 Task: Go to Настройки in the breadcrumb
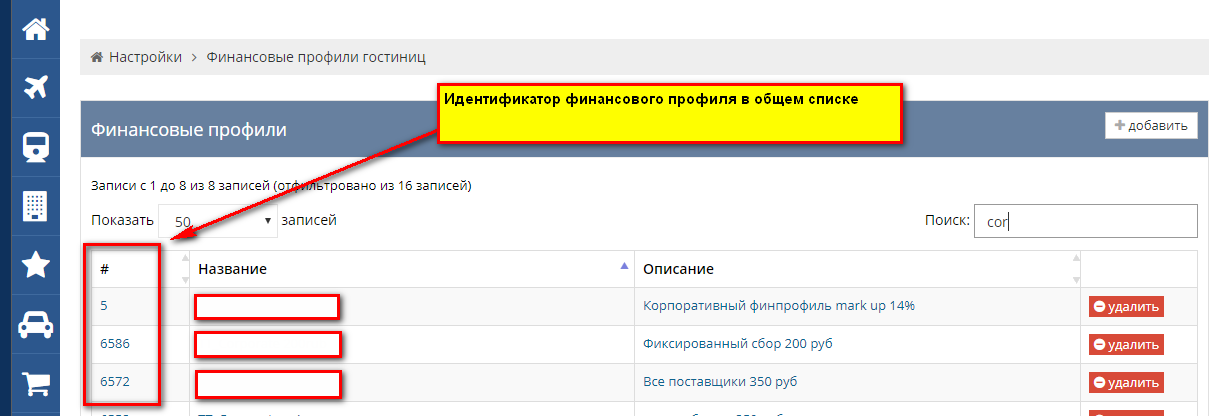click(x=145, y=58)
